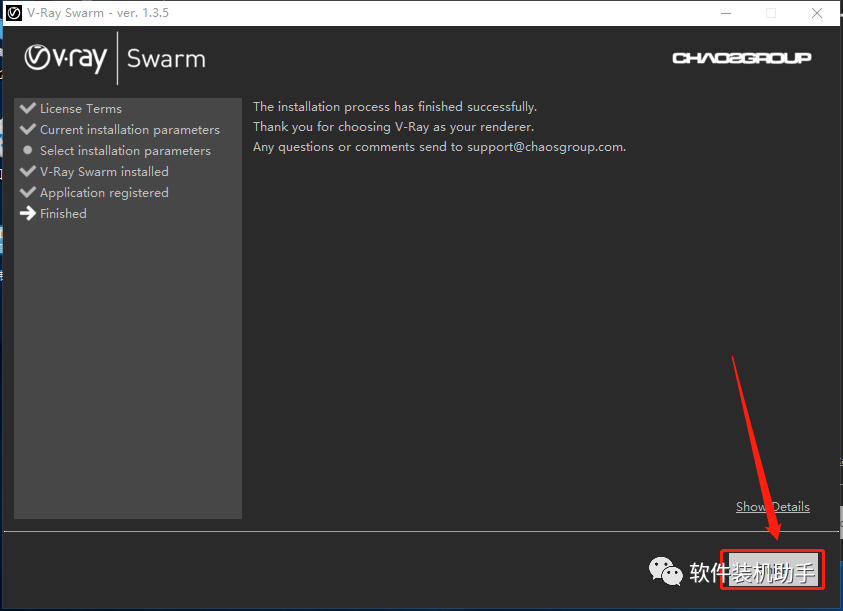The image size is (843, 611).
Task: Select the V-Ray Swarm installed step
Action: tap(104, 172)
